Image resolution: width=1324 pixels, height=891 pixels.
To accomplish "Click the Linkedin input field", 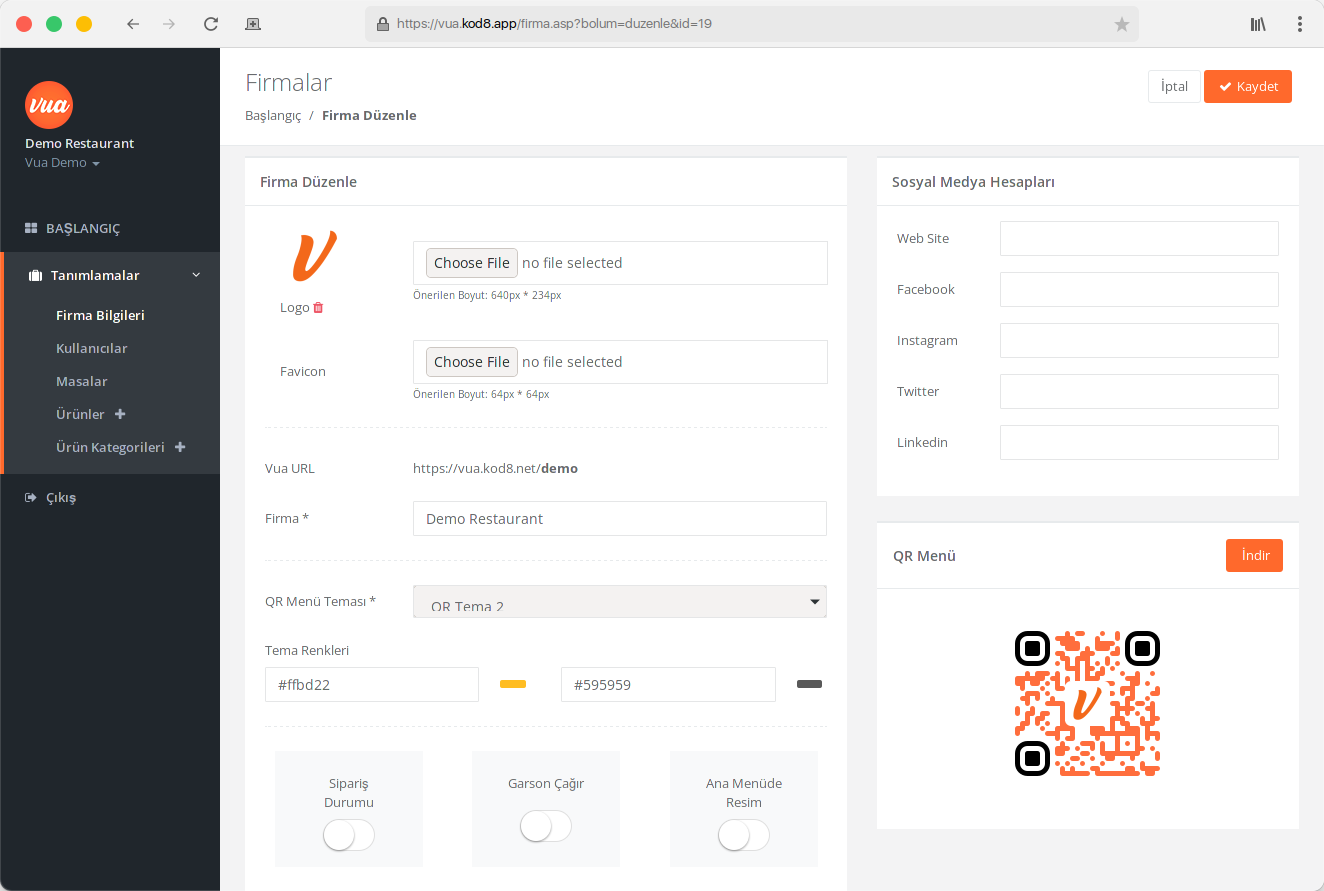I will (x=1139, y=443).
